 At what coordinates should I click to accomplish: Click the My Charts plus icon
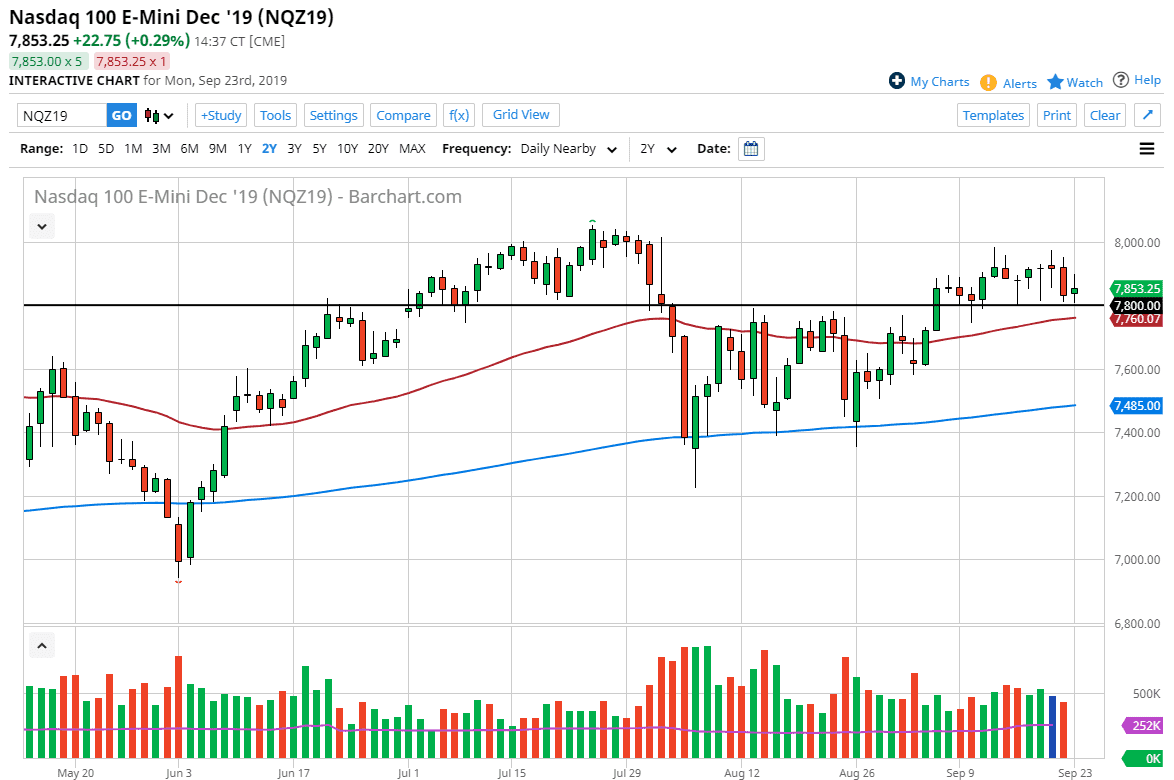pyautogui.click(x=897, y=81)
